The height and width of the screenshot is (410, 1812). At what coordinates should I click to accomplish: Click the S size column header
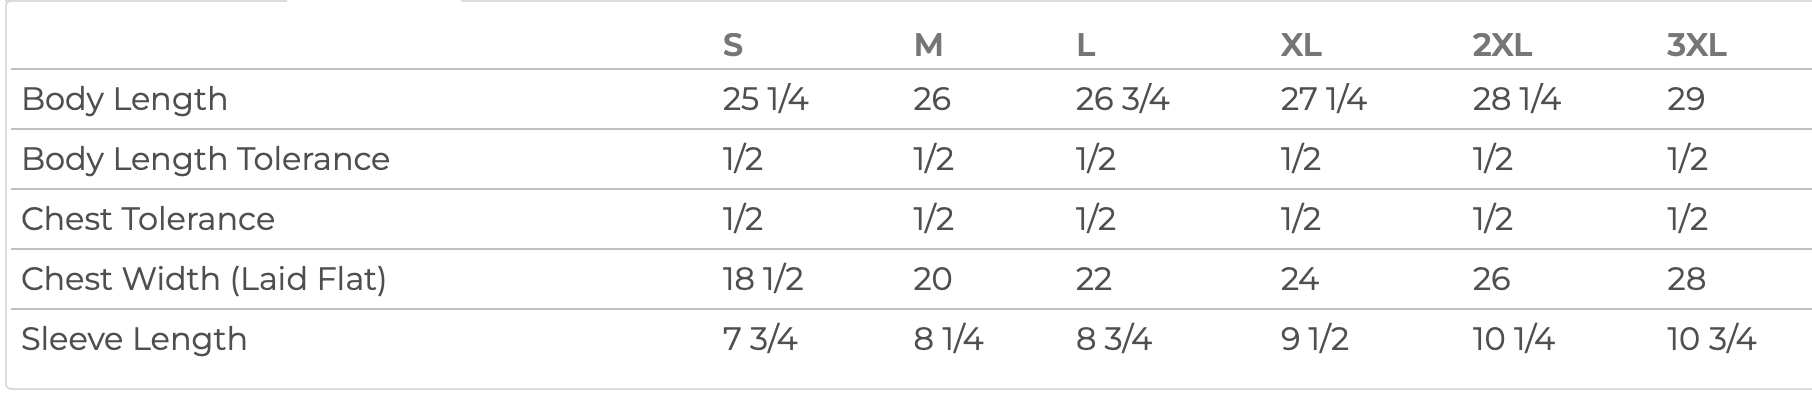coord(733,45)
